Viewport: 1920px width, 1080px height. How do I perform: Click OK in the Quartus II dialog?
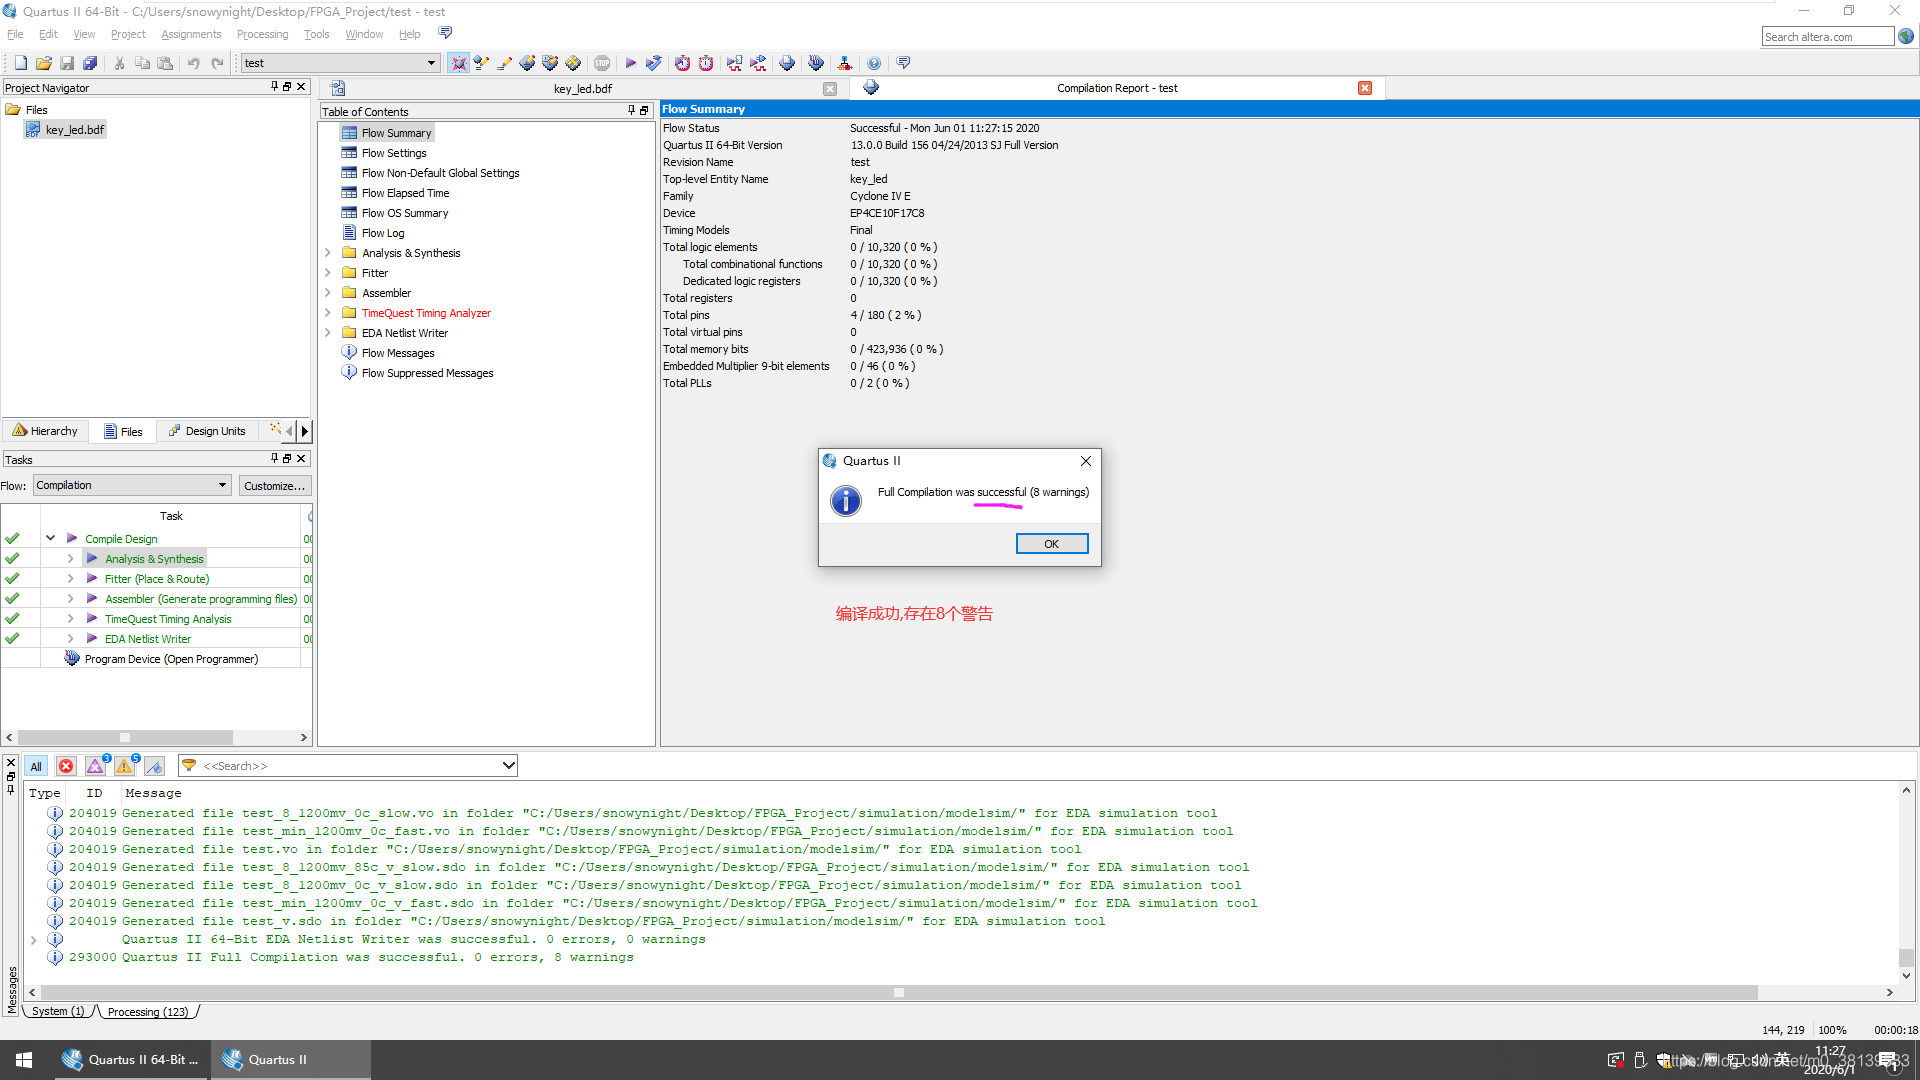coord(1051,543)
